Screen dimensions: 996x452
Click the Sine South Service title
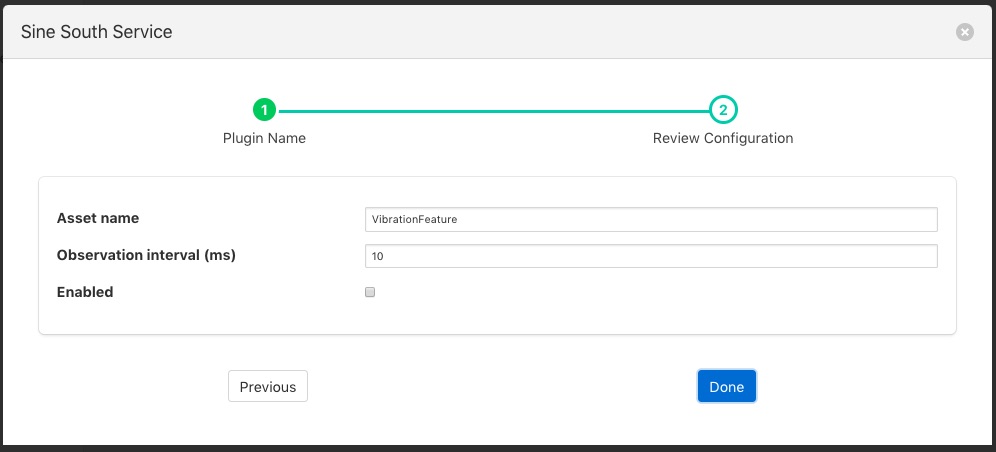click(x=97, y=32)
